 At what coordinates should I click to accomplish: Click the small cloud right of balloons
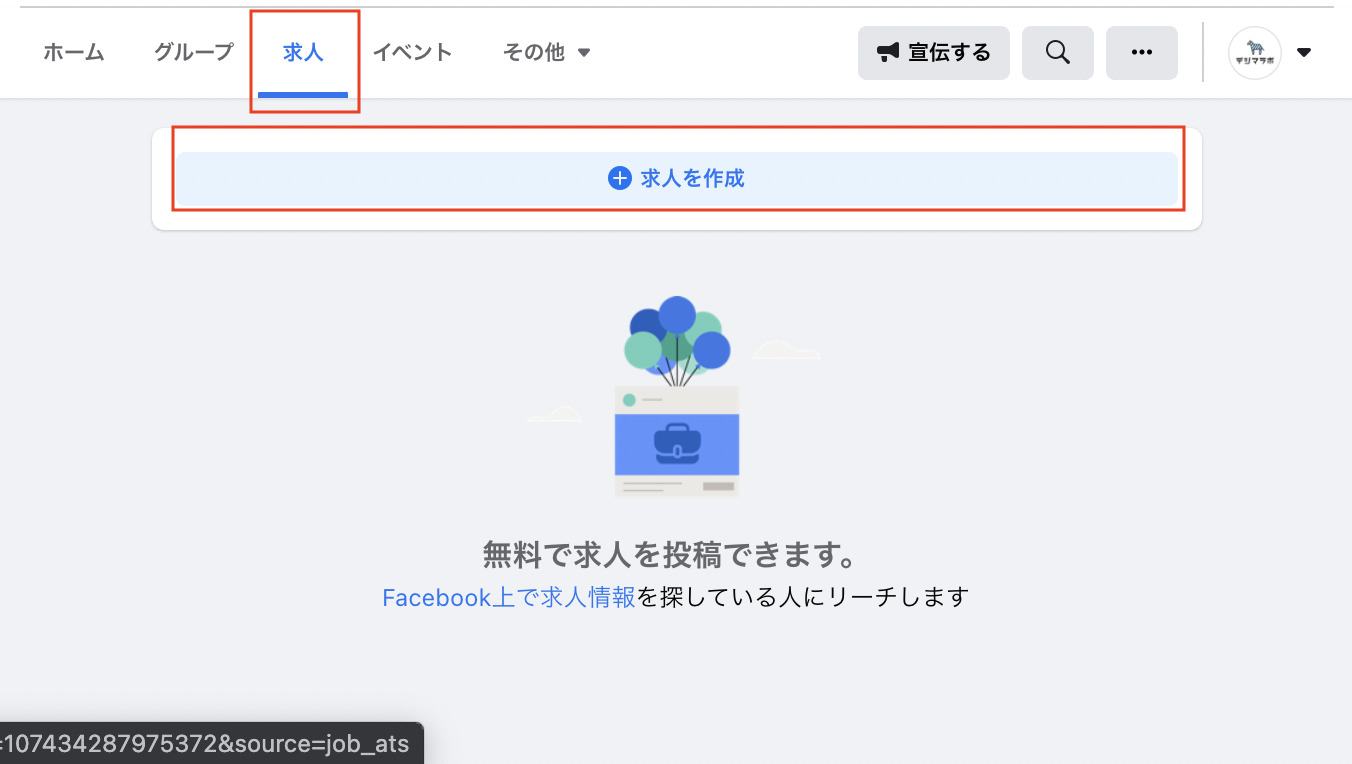[786, 350]
